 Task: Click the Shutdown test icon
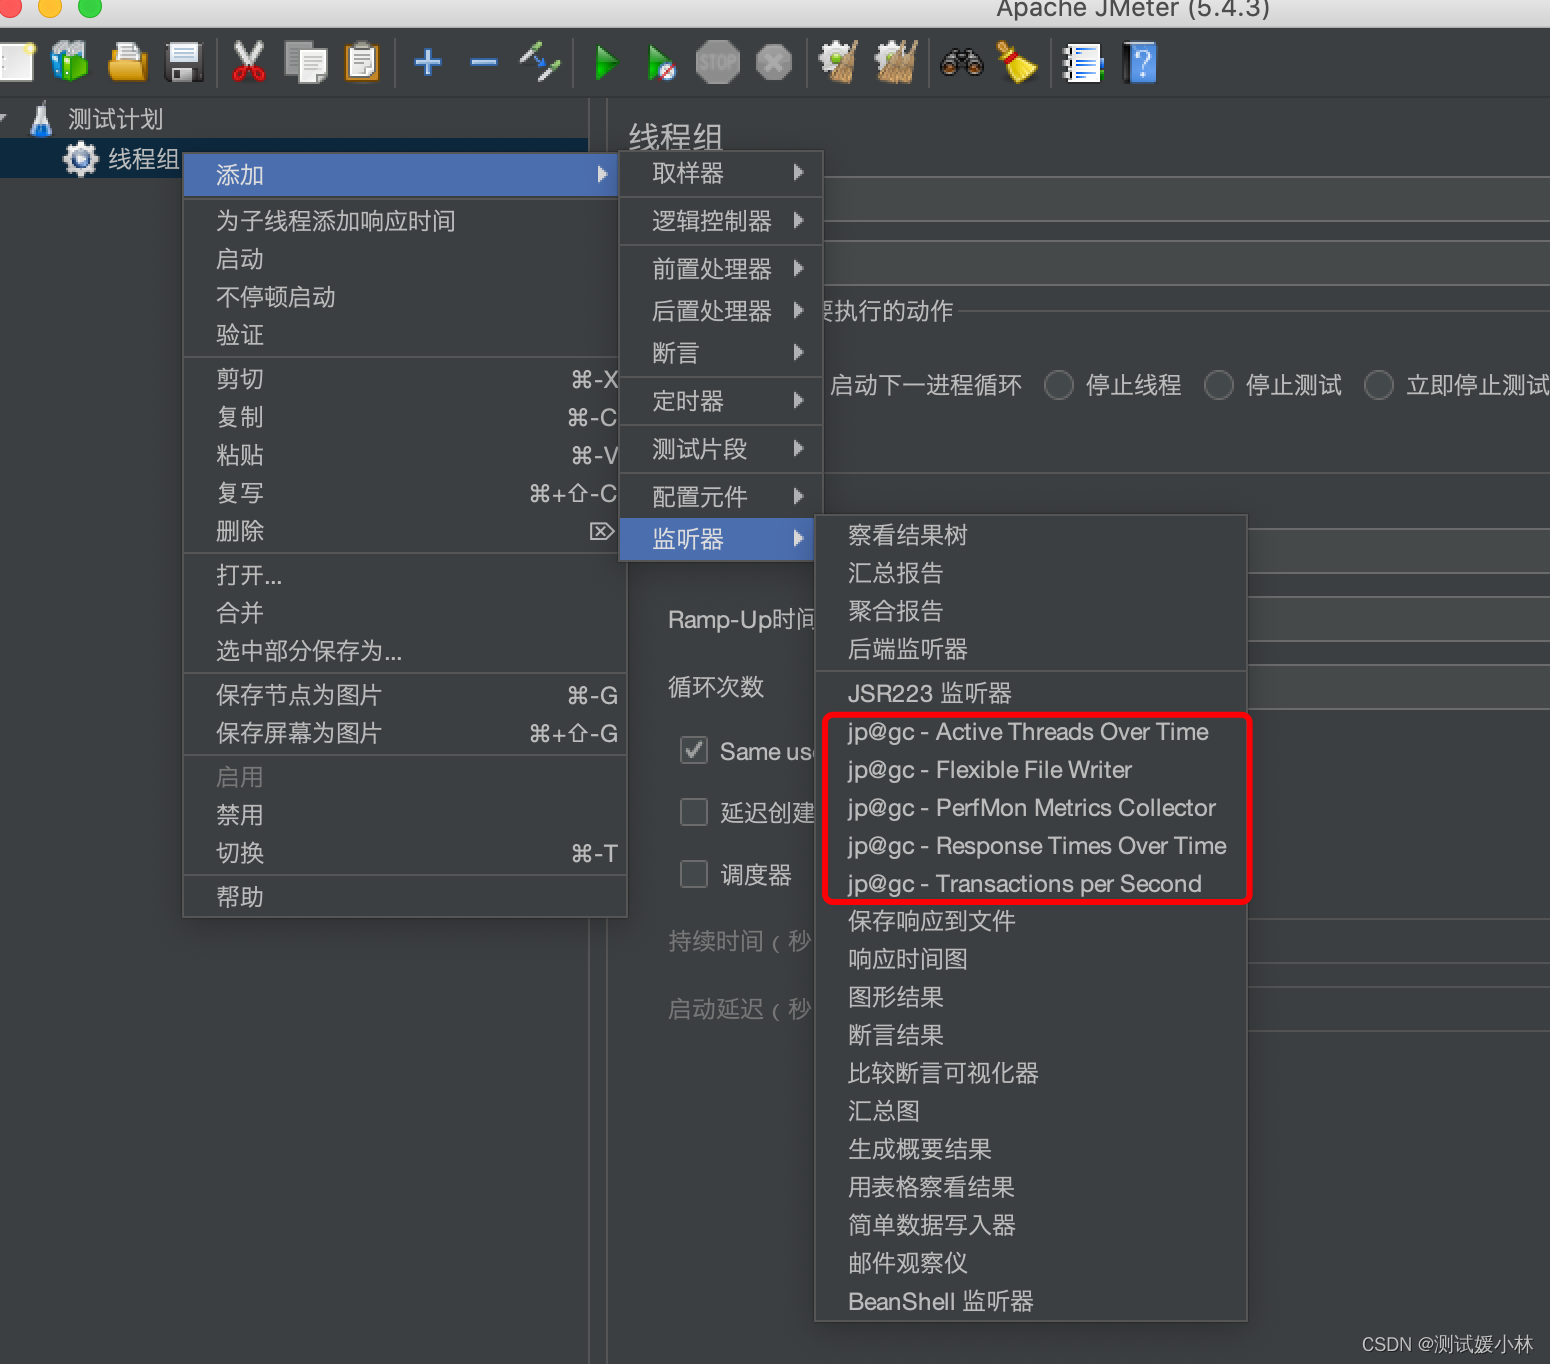point(774,62)
